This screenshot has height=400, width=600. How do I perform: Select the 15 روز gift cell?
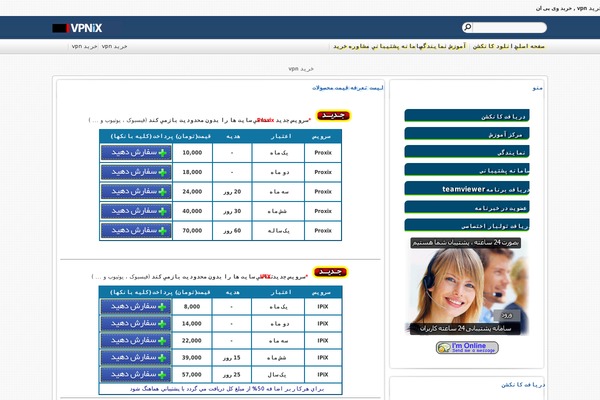[232, 358]
